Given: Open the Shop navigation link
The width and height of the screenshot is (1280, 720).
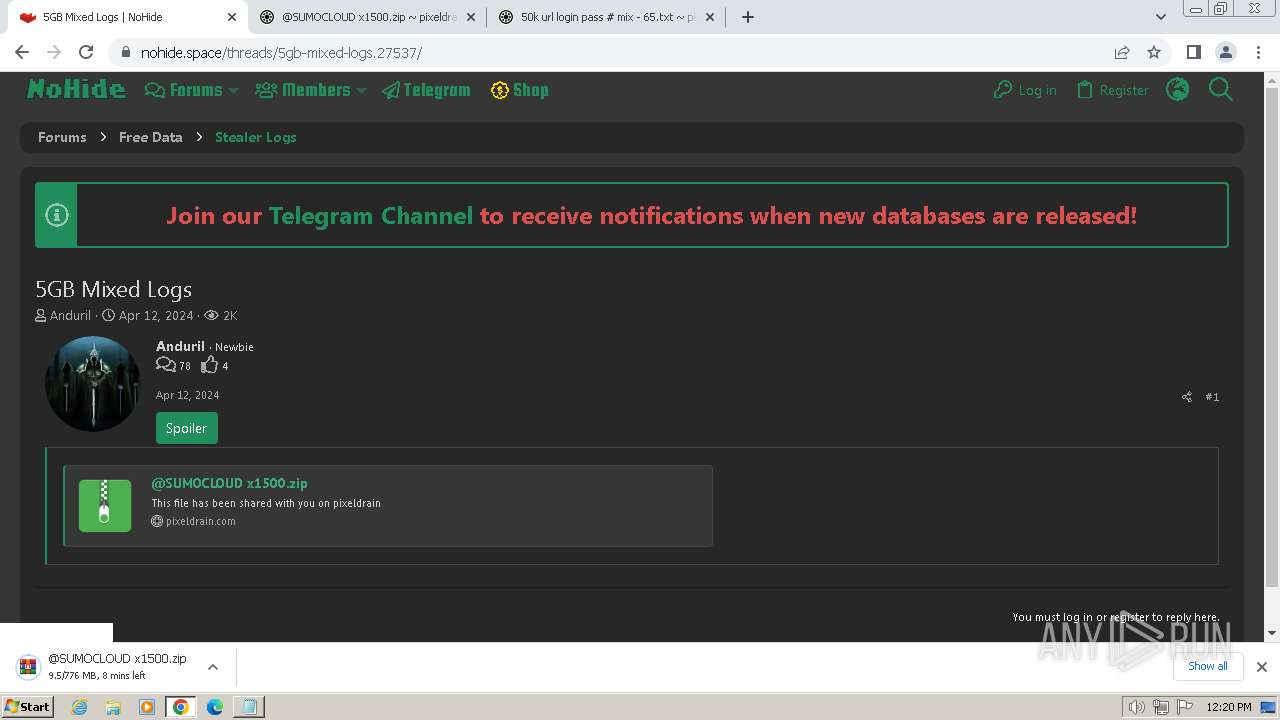Looking at the screenshot, I should pos(519,90).
